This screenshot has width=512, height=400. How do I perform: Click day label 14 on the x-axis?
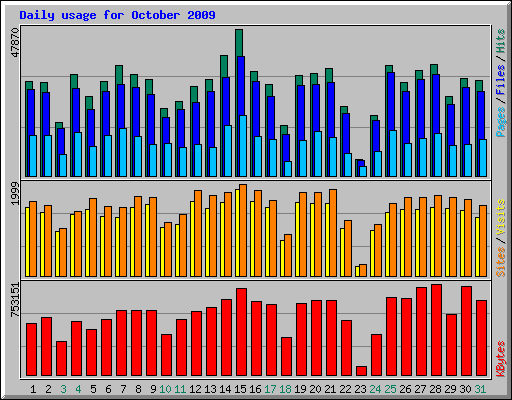coord(225,389)
